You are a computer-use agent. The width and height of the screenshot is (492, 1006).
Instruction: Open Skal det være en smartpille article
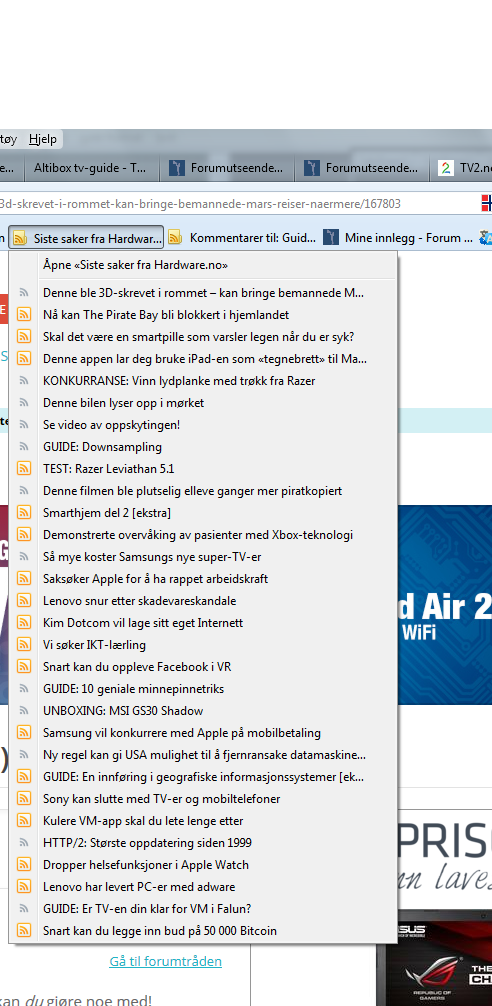coord(203,337)
